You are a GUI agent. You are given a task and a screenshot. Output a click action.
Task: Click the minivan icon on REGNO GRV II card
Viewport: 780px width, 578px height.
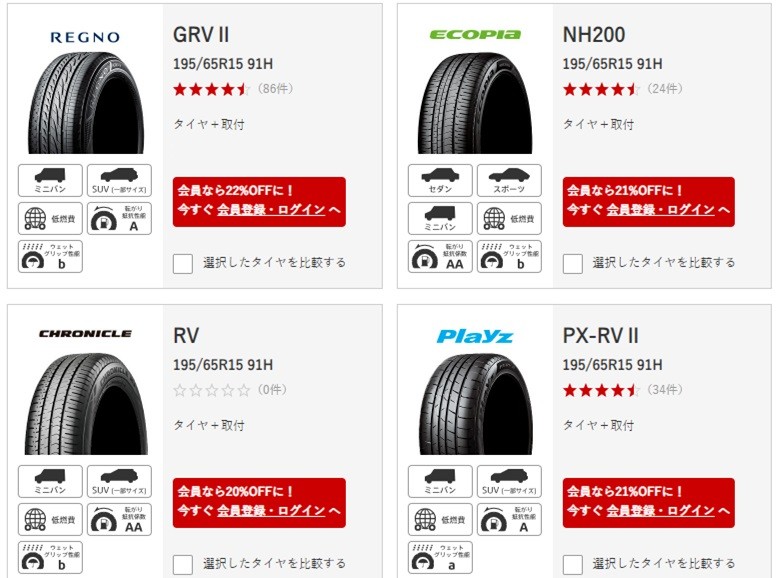(x=50, y=181)
